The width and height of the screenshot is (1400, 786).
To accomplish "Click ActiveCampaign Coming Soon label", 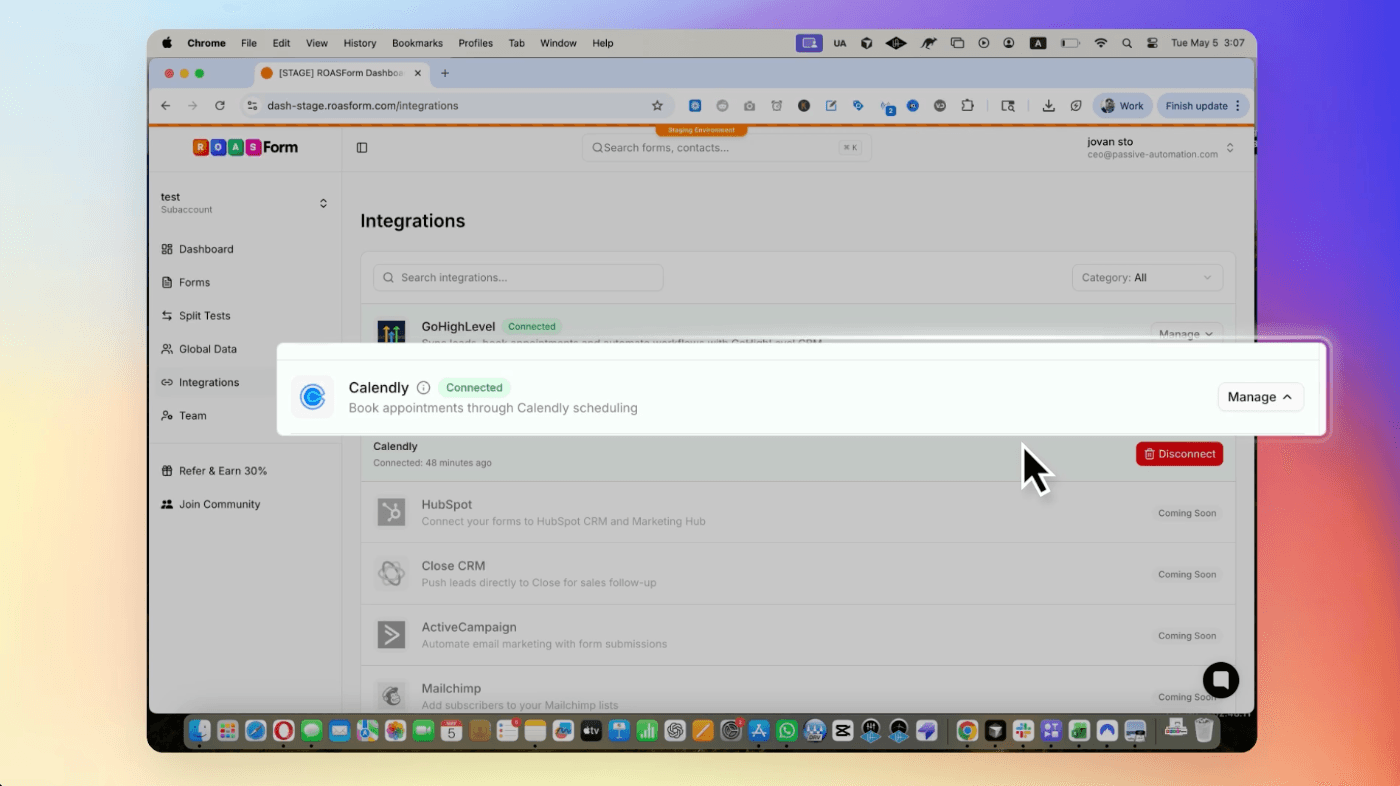I will point(1187,635).
